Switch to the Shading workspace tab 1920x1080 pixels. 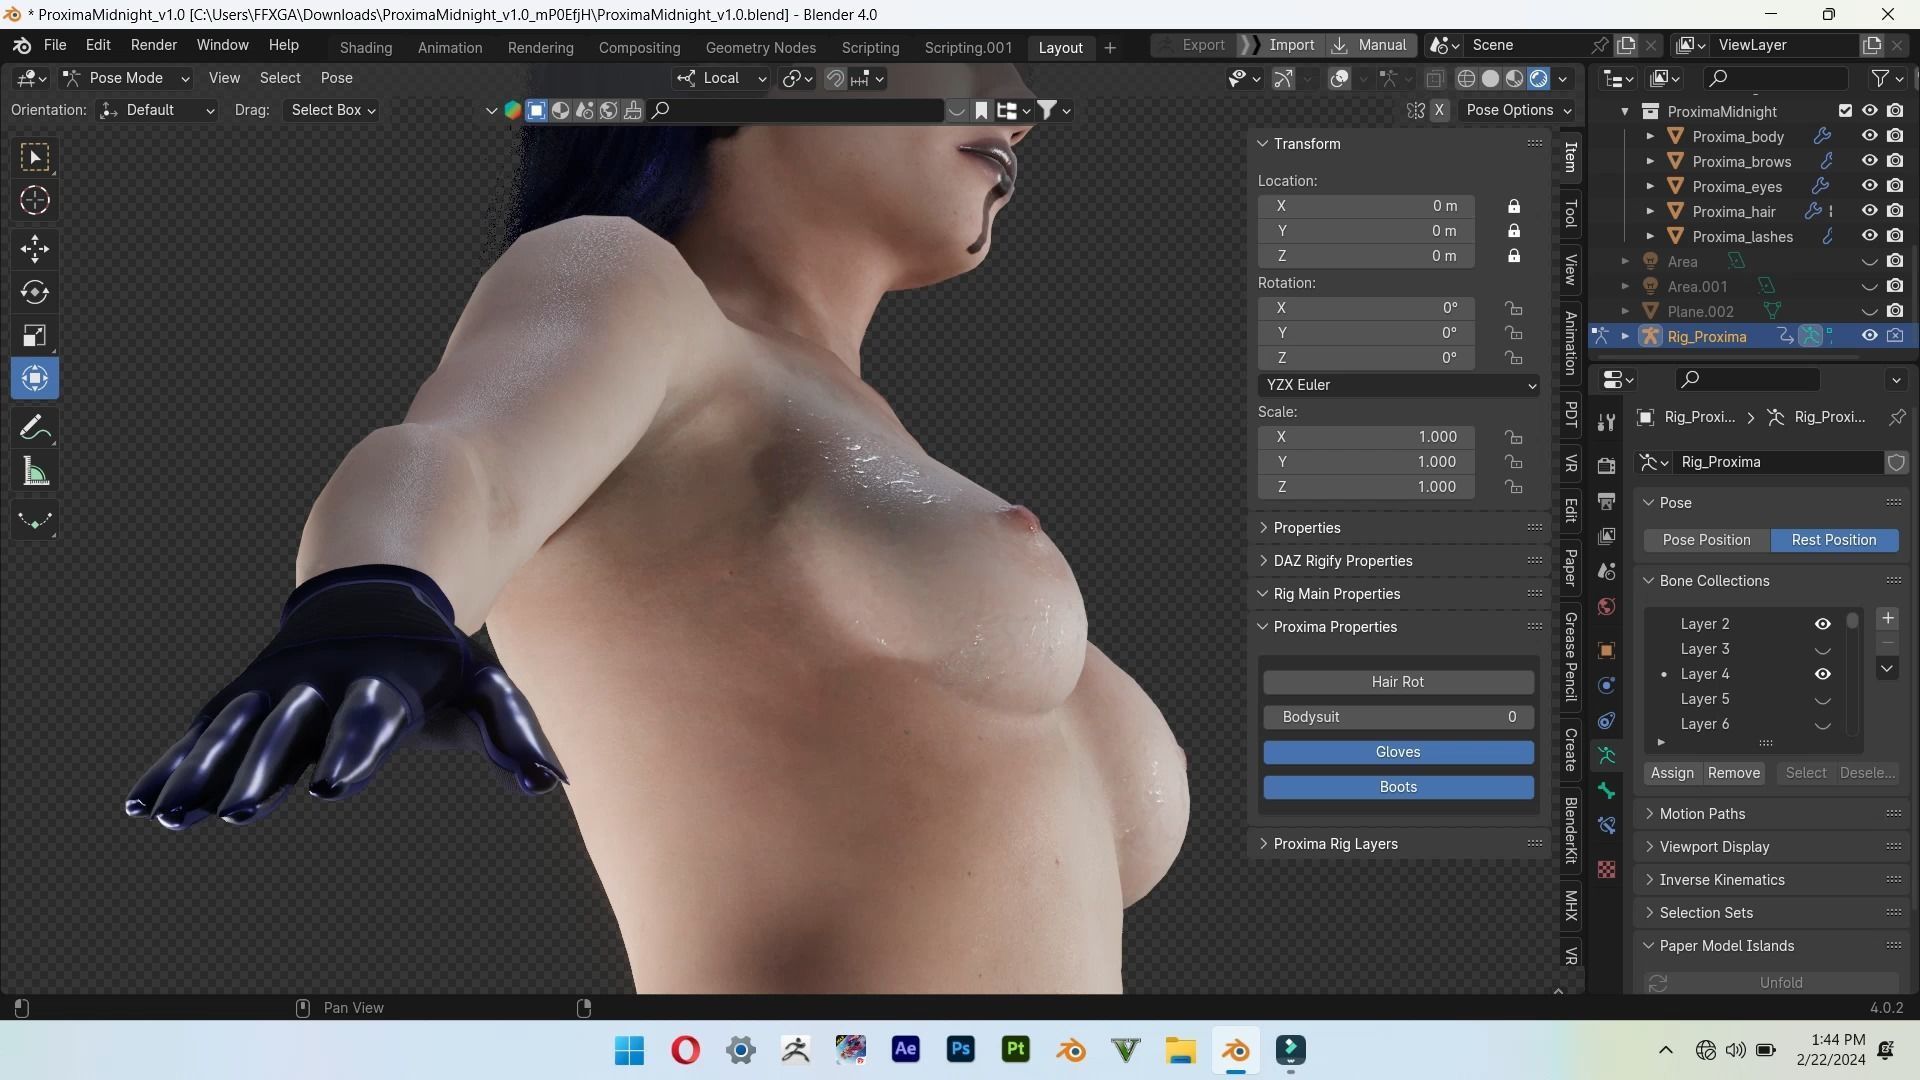pyautogui.click(x=365, y=47)
